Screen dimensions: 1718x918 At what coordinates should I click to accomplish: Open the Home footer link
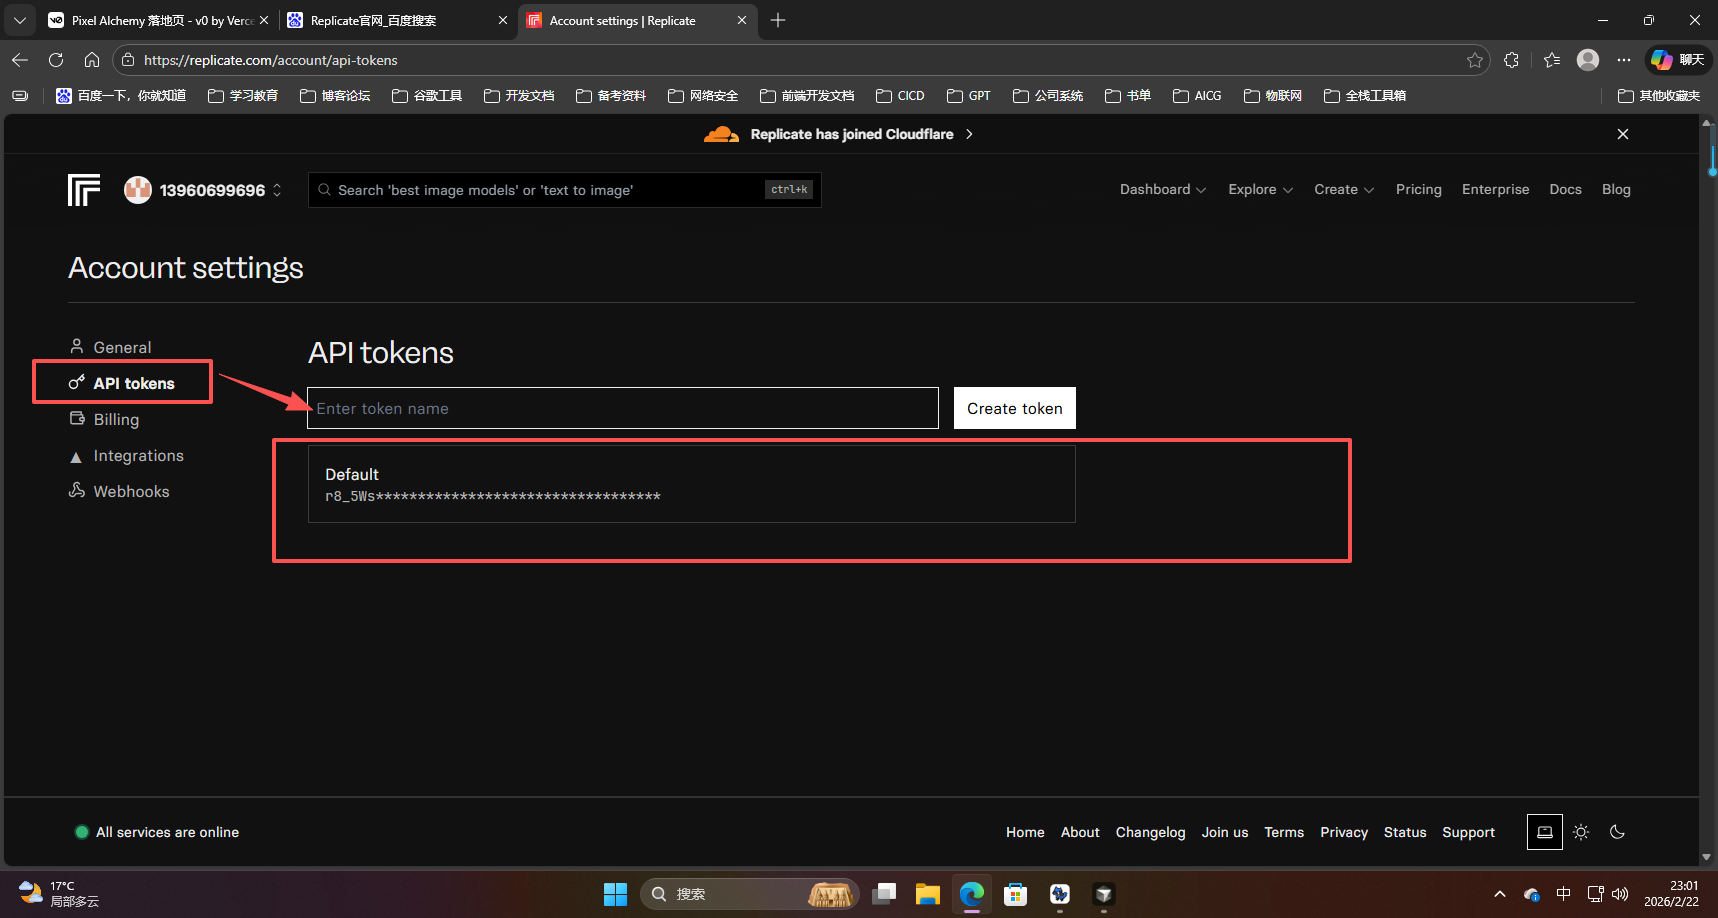[1025, 832]
